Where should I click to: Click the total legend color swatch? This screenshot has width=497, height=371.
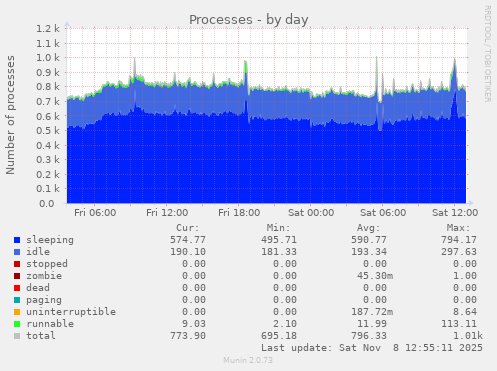point(17,336)
